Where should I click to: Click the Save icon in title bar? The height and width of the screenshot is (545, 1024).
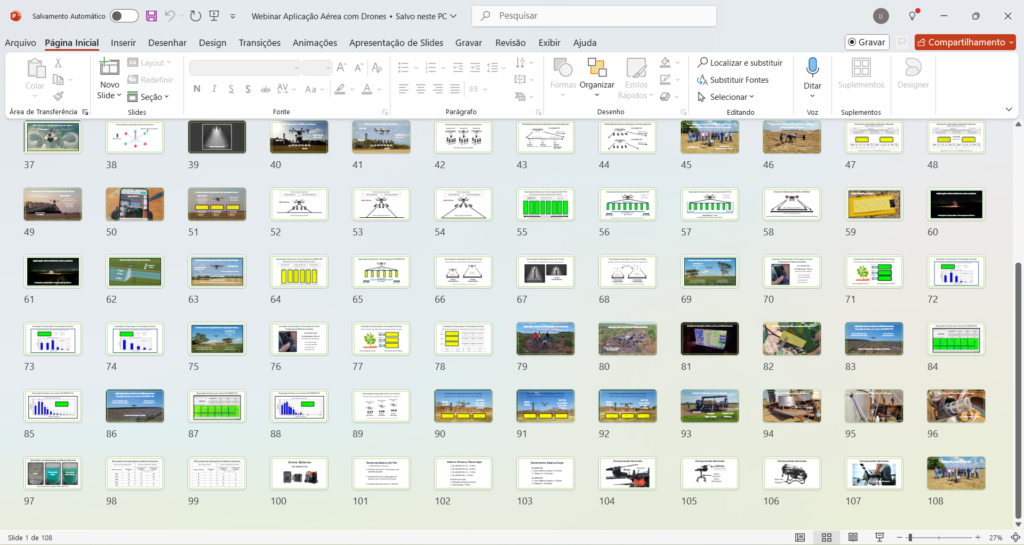click(151, 16)
